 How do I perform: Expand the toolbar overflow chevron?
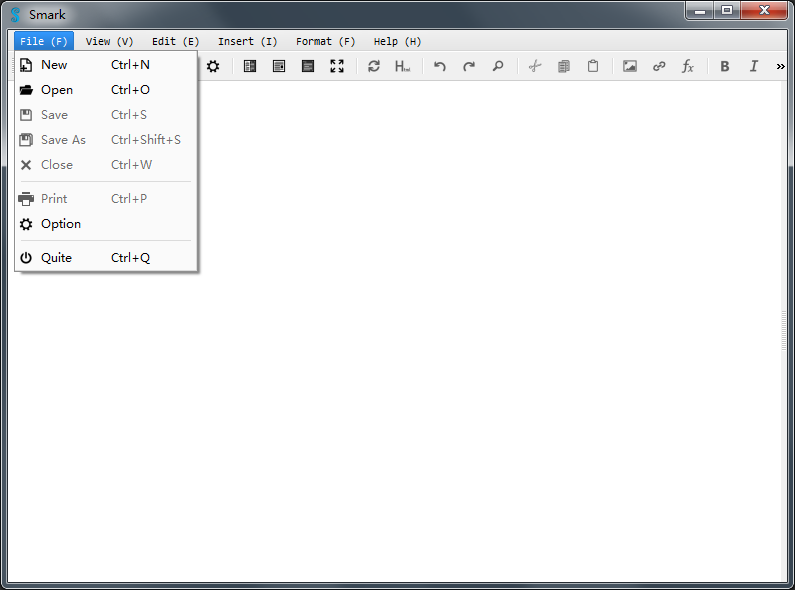[x=780, y=66]
